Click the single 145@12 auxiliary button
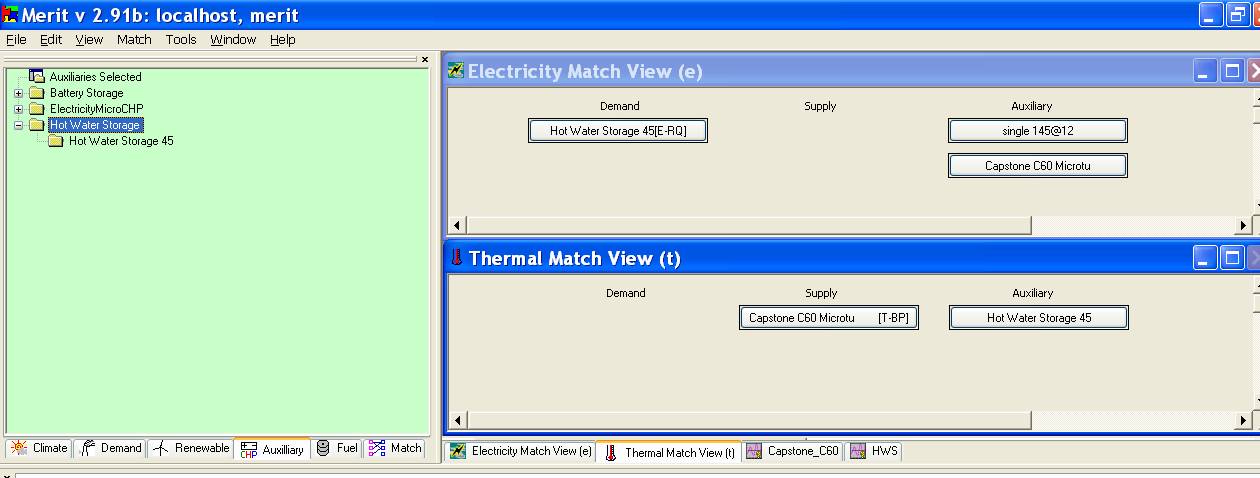 pos(1037,131)
